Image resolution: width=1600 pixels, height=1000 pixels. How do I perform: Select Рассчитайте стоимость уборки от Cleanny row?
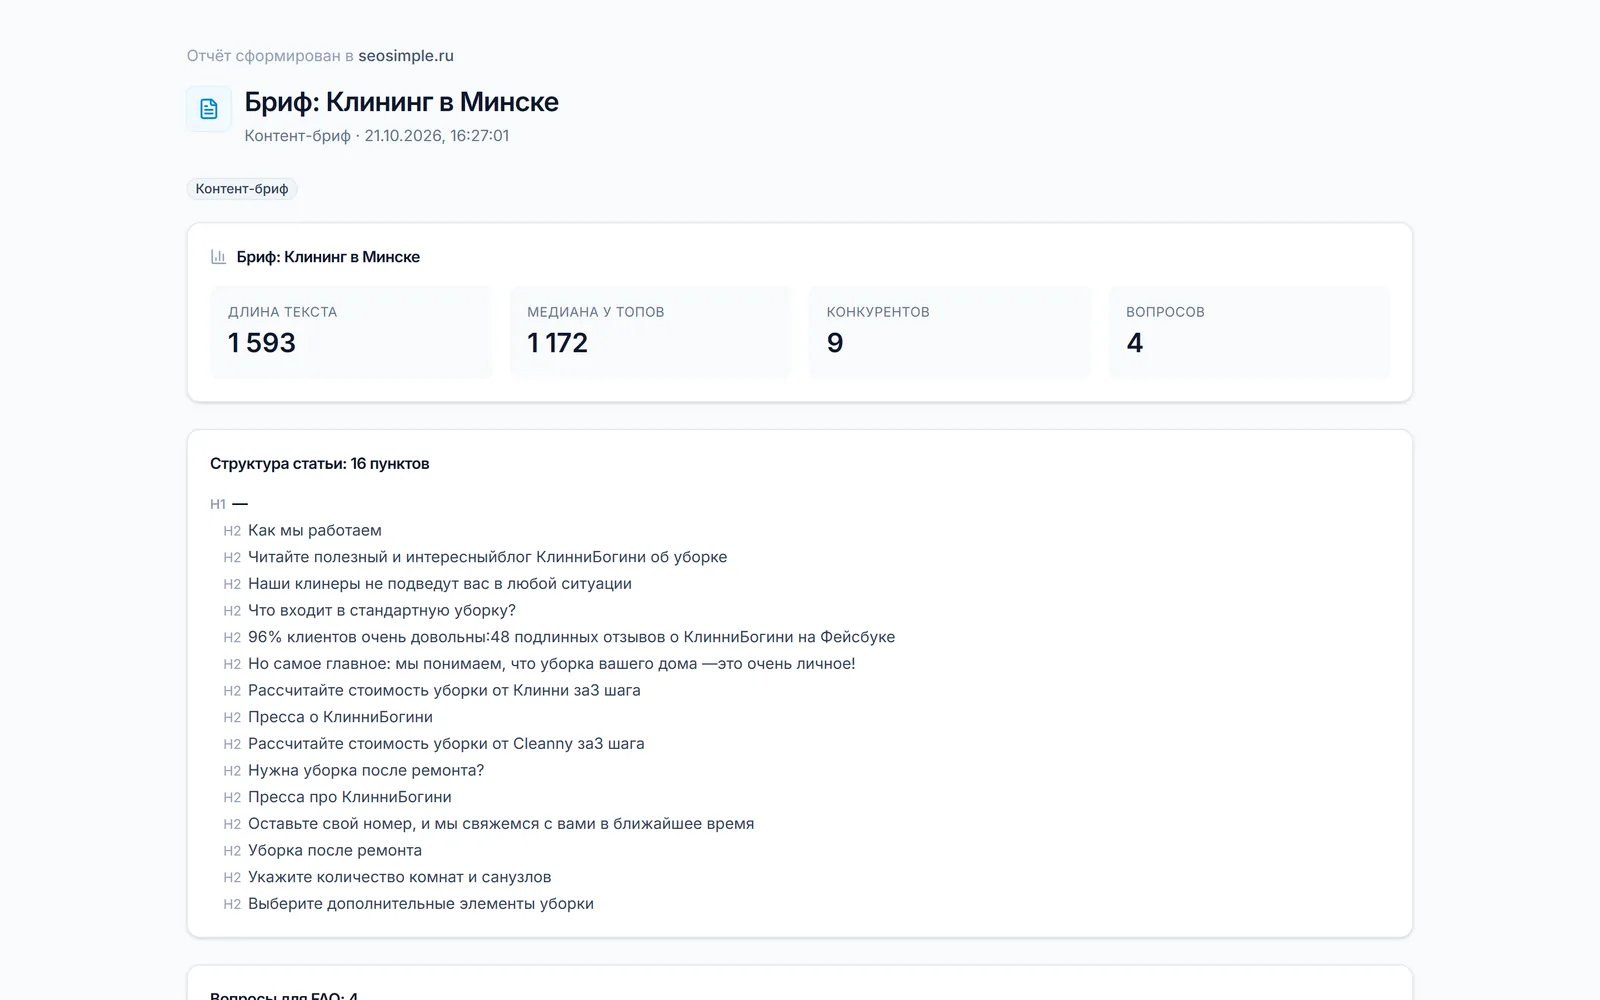pos(434,744)
